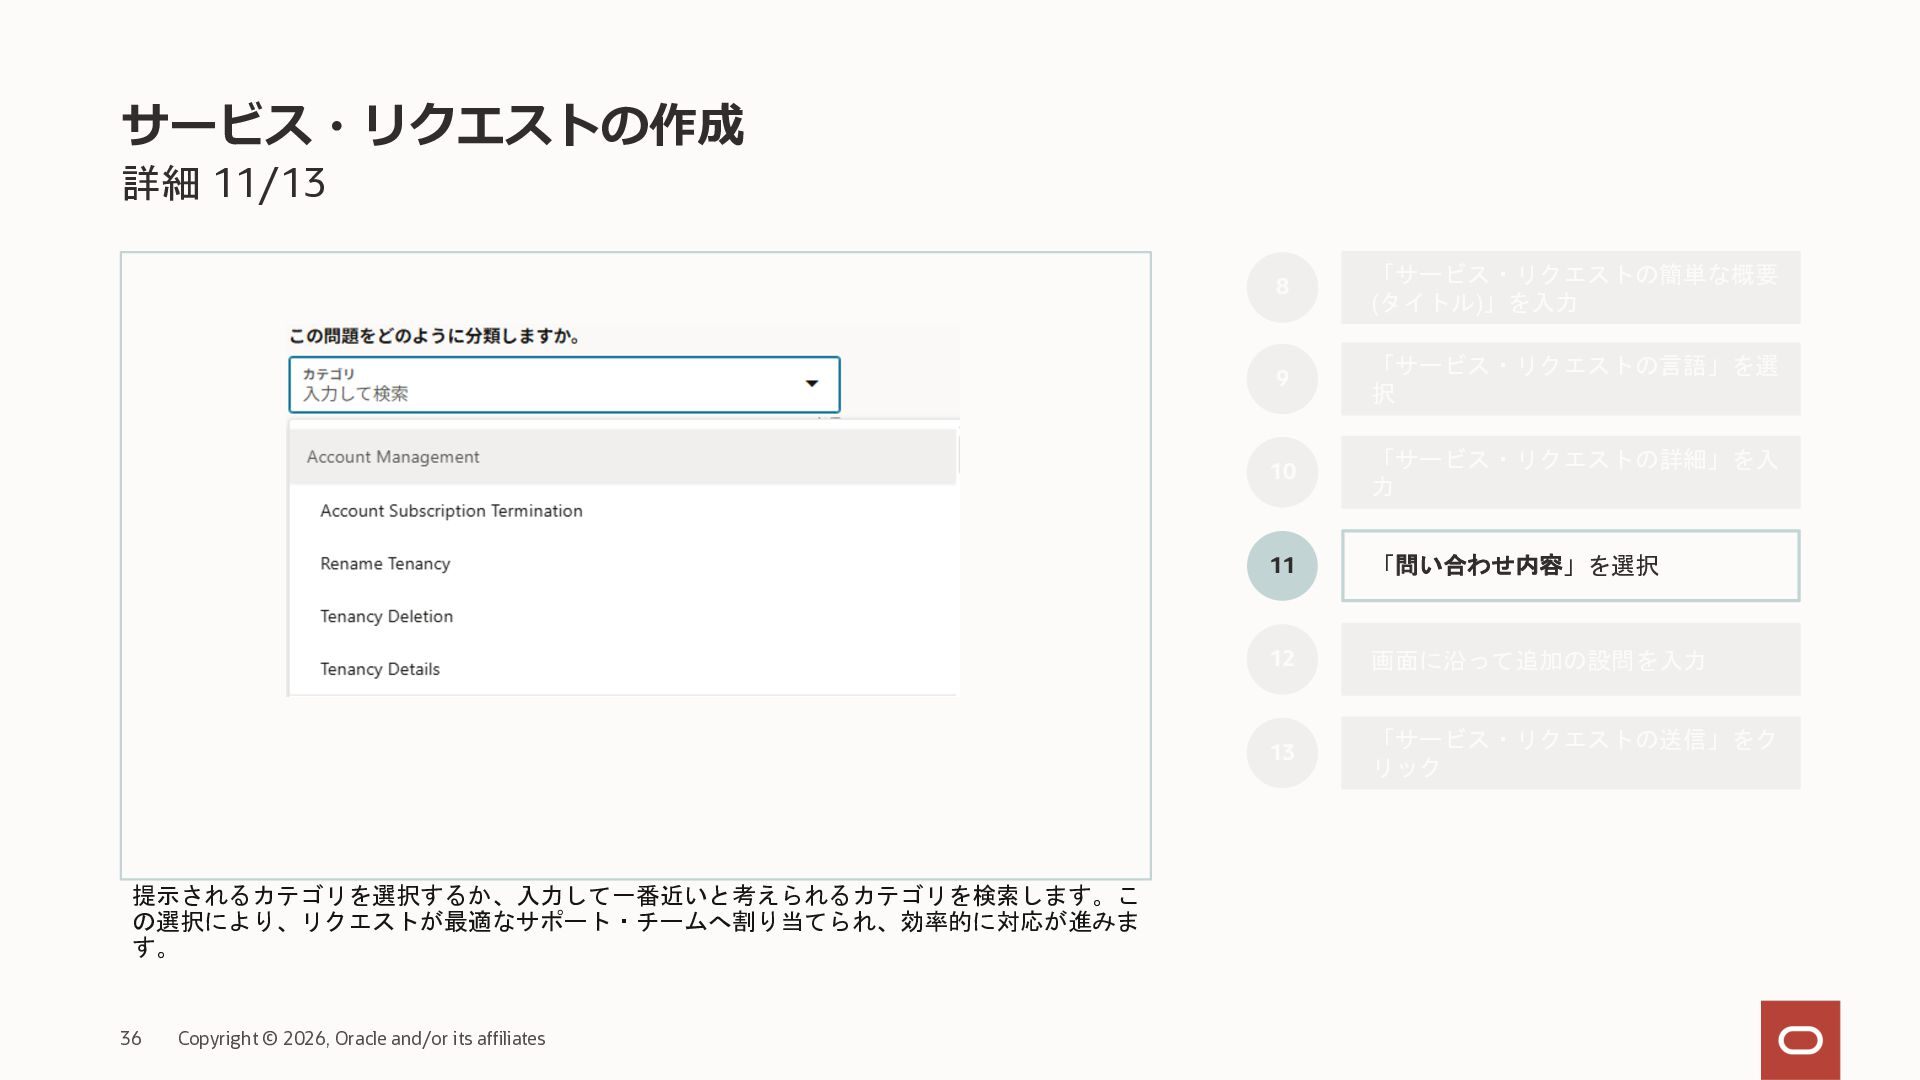The image size is (1920, 1080).
Task: Choose Account Subscription Termination option
Action: [451, 511]
